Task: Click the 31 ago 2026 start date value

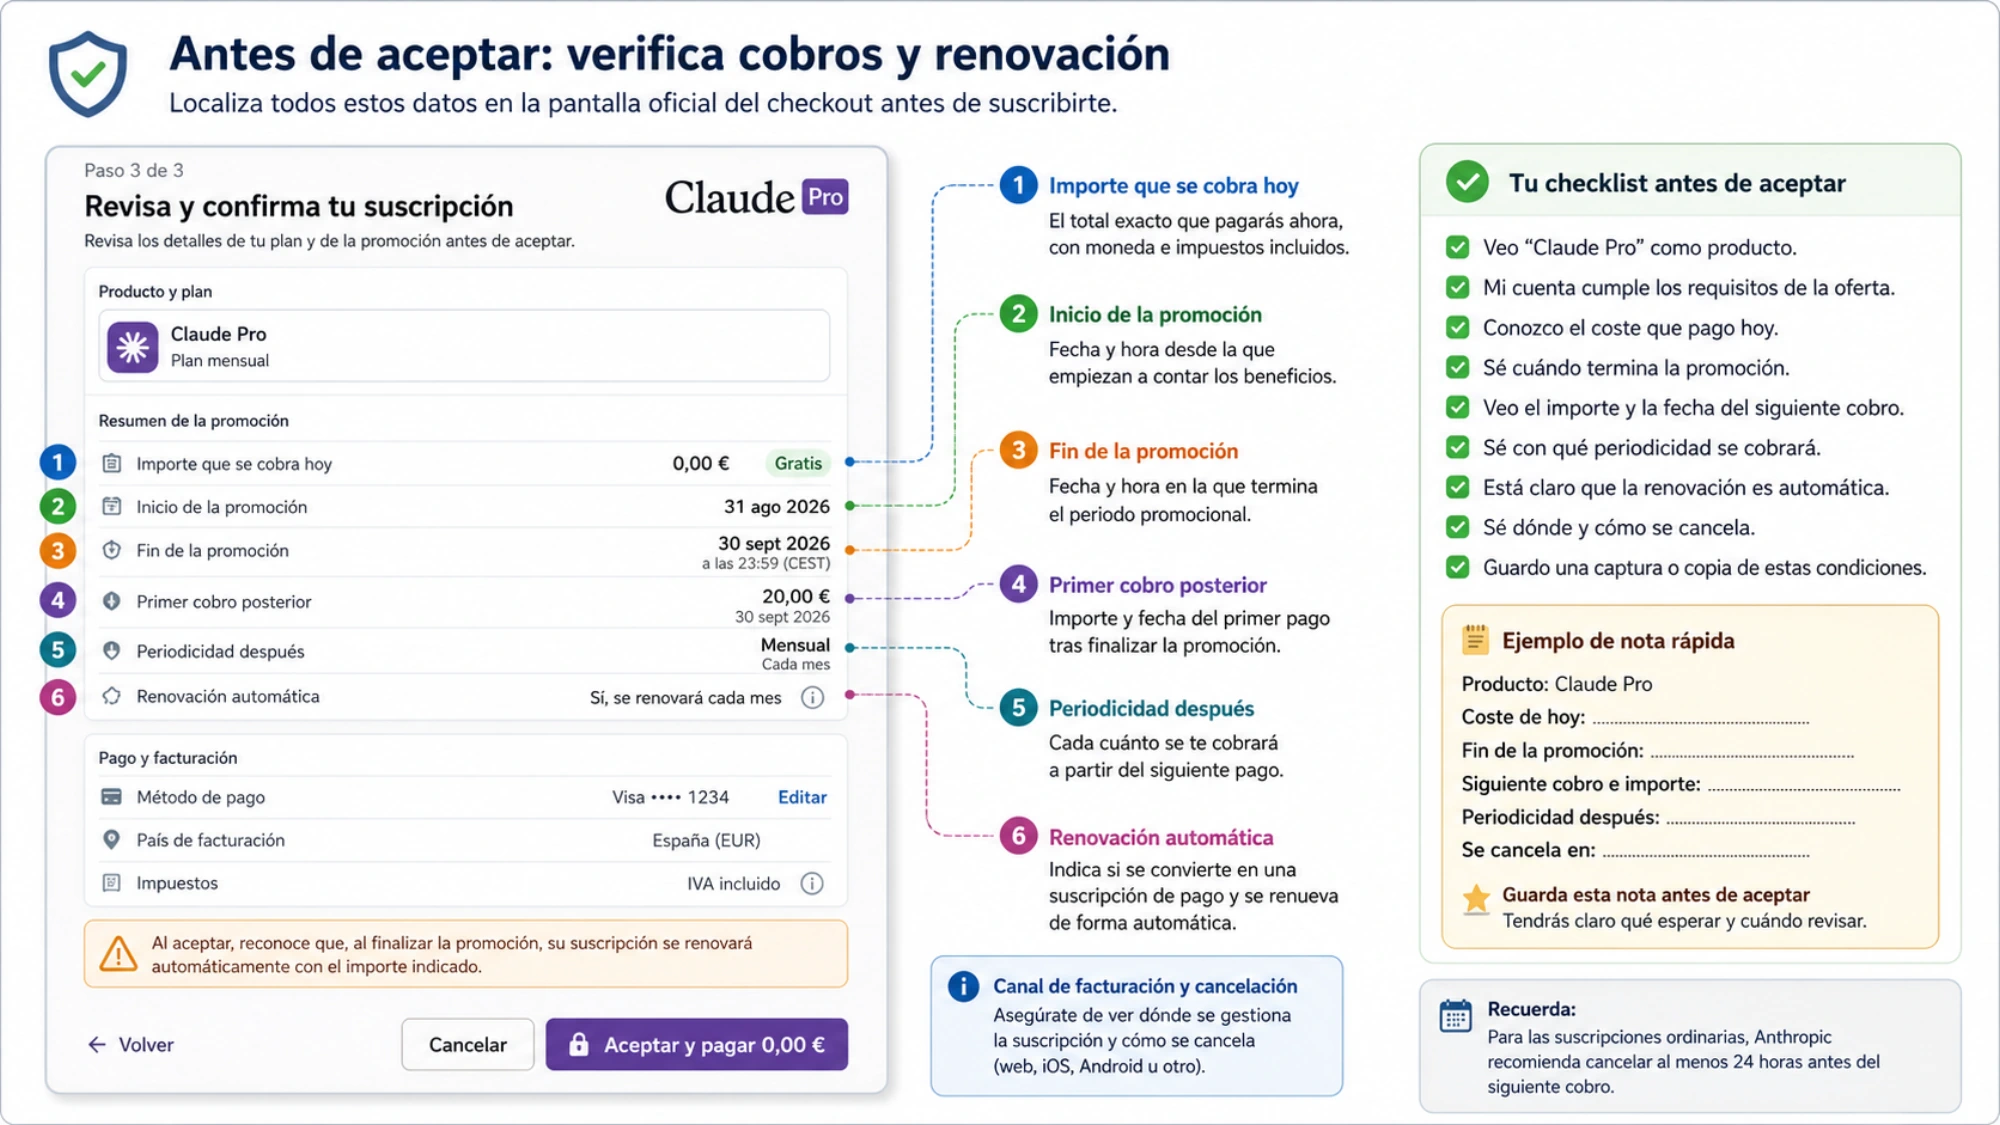Action: click(777, 506)
